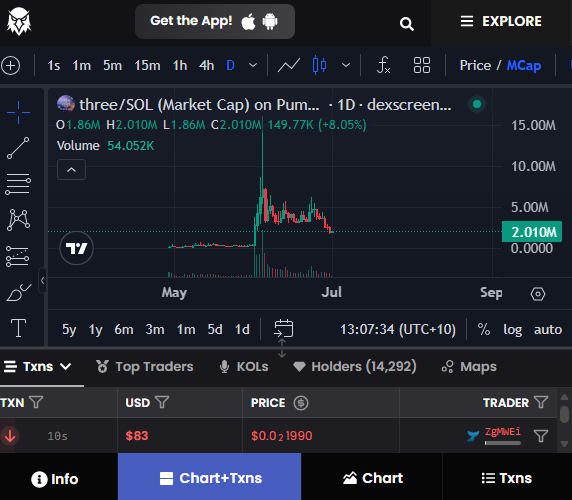
Task: Set the date range to 6m
Action: (124, 329)
